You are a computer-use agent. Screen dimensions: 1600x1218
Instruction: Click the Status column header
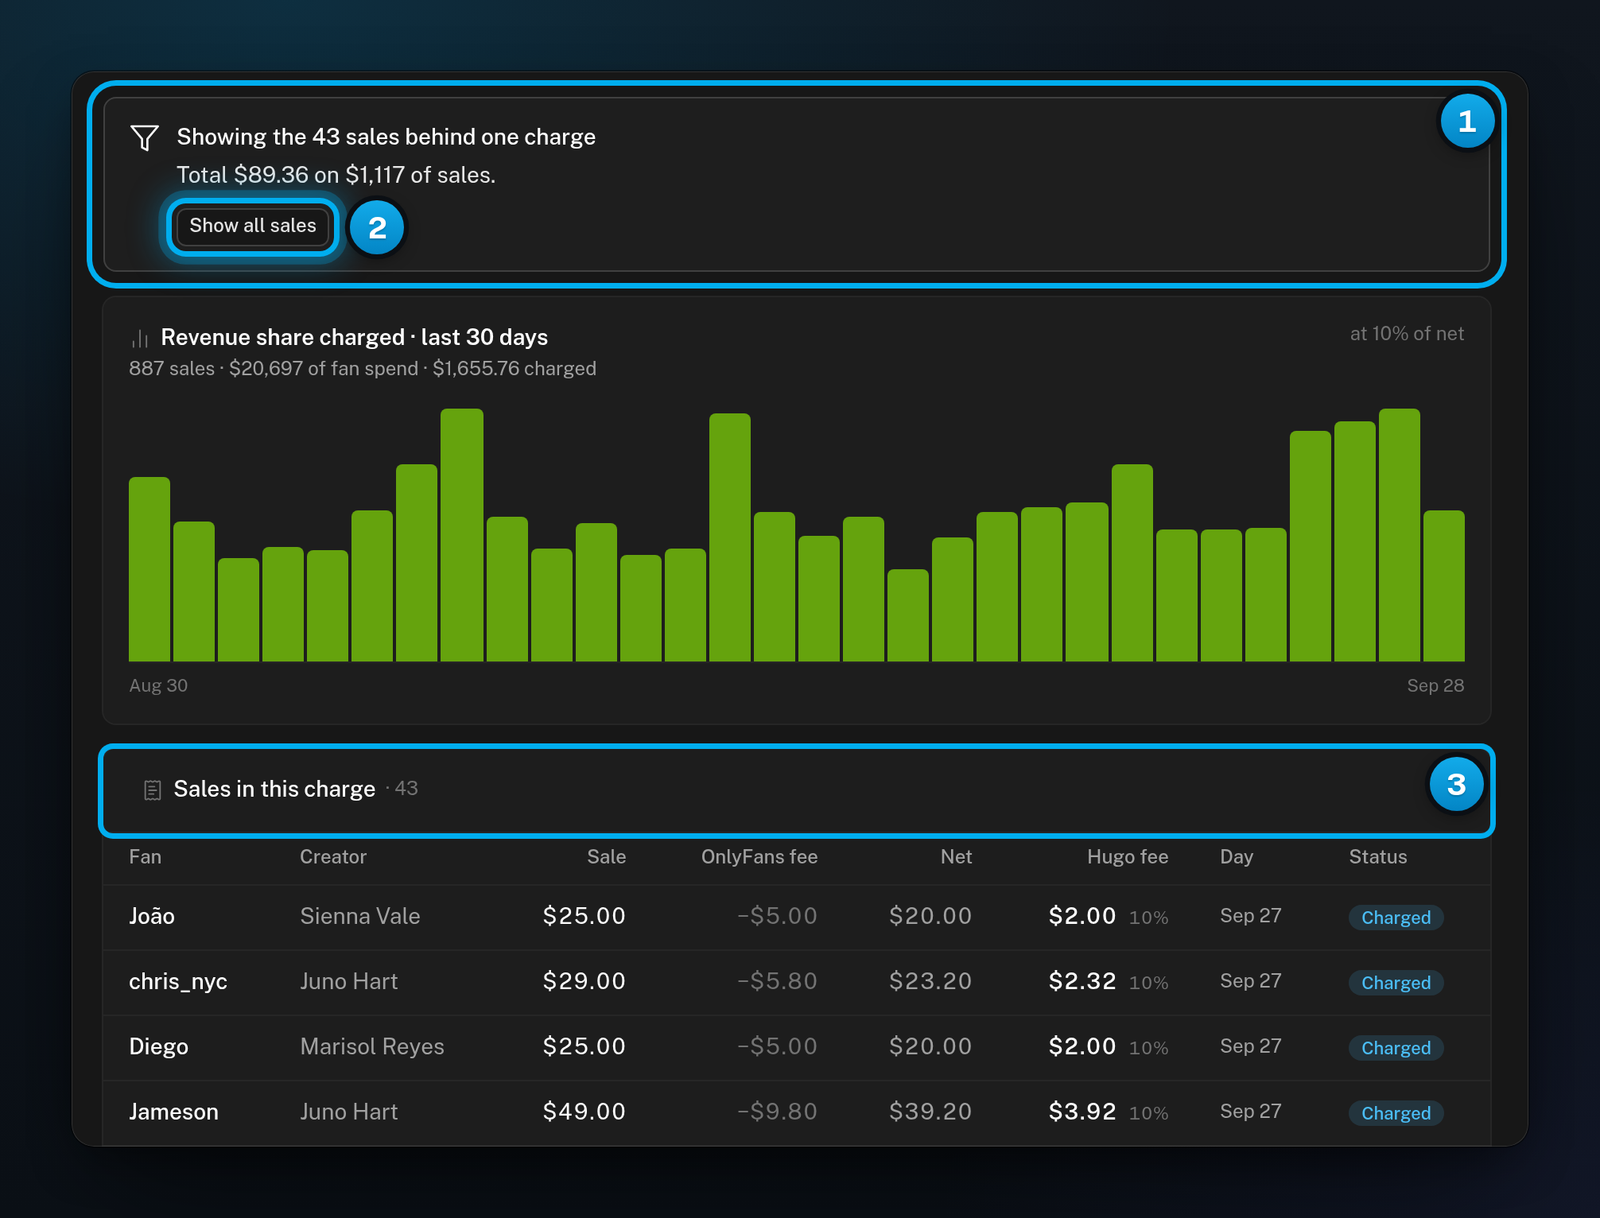click(x=1378, y=857)
